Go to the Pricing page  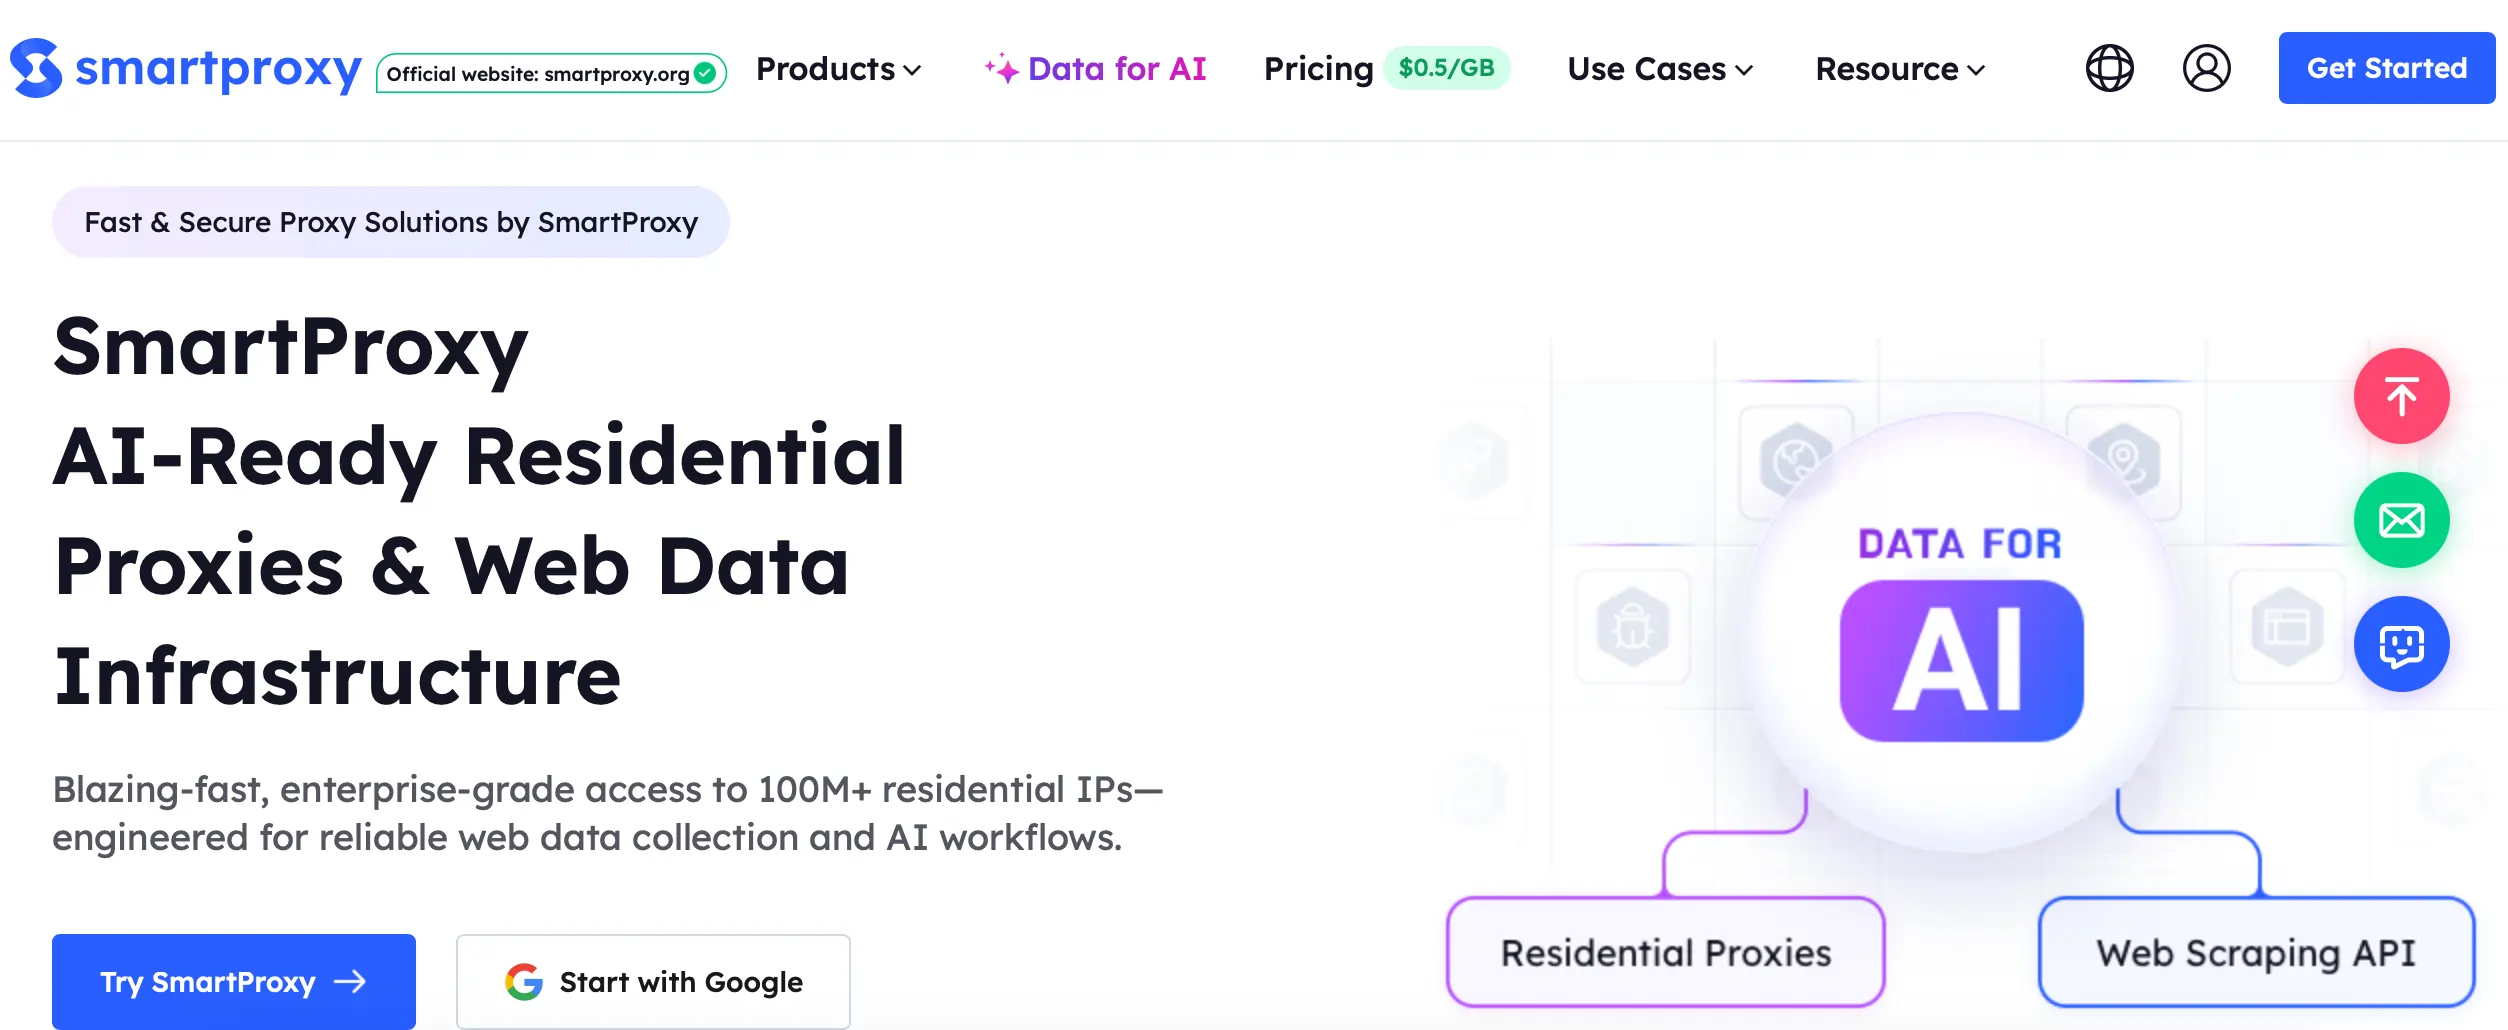[x=1318, y=69]
